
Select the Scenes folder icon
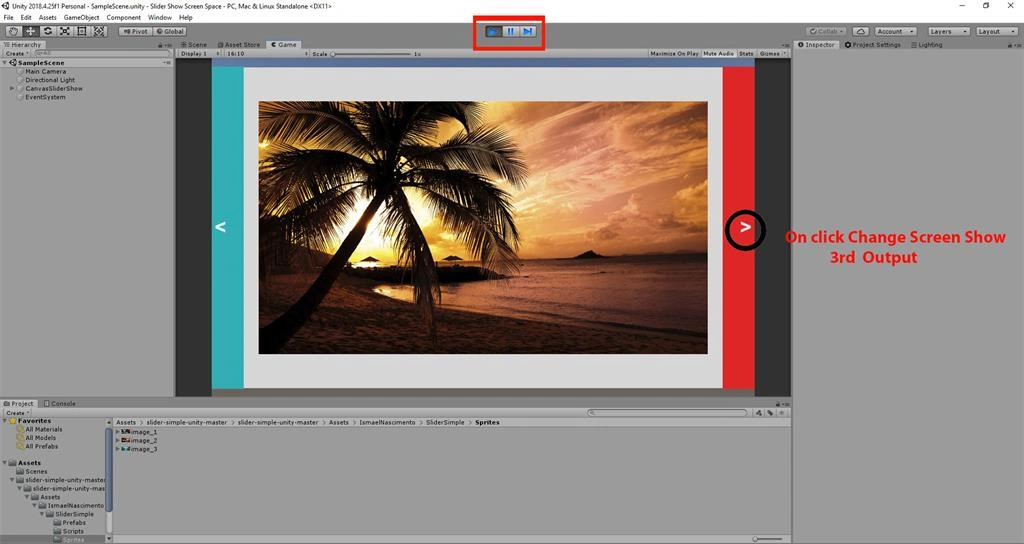click(20, 471)
